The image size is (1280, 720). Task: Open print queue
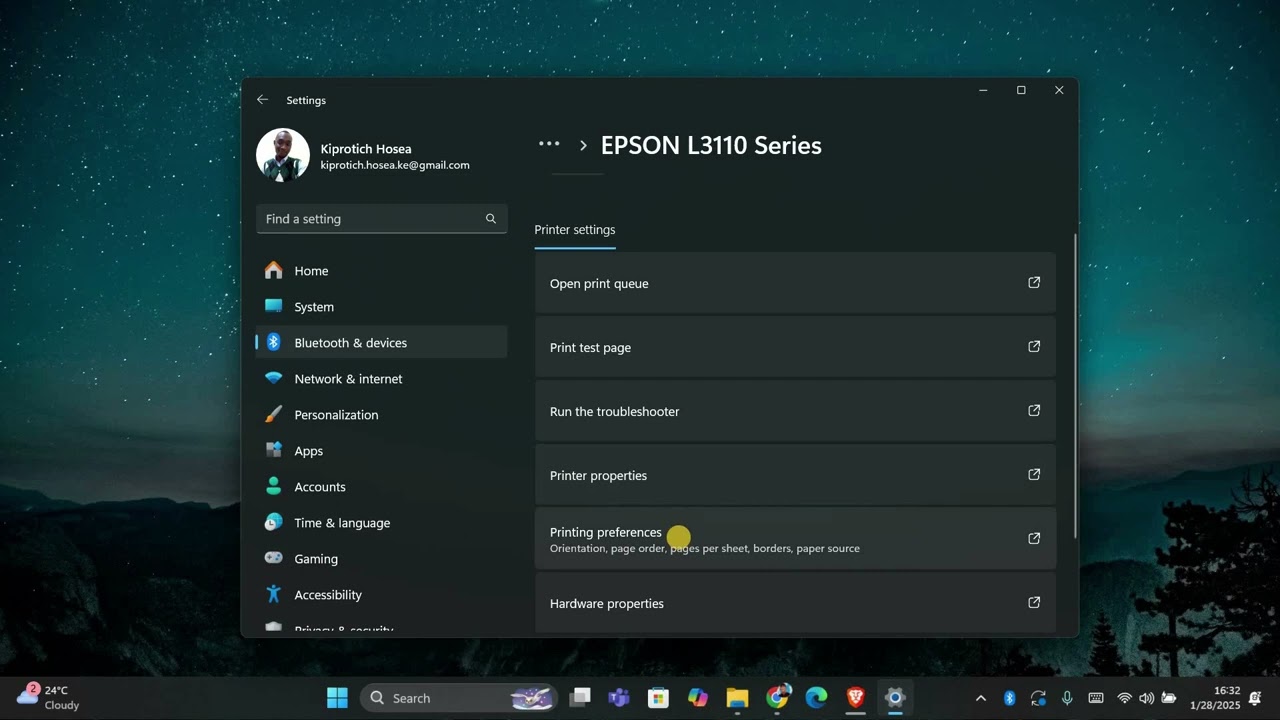click(x=795, y=283)
